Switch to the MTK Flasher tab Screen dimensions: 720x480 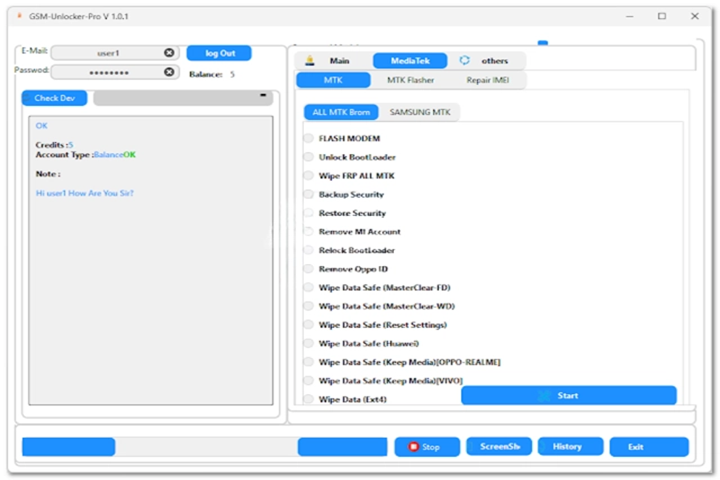coord(410,80)
